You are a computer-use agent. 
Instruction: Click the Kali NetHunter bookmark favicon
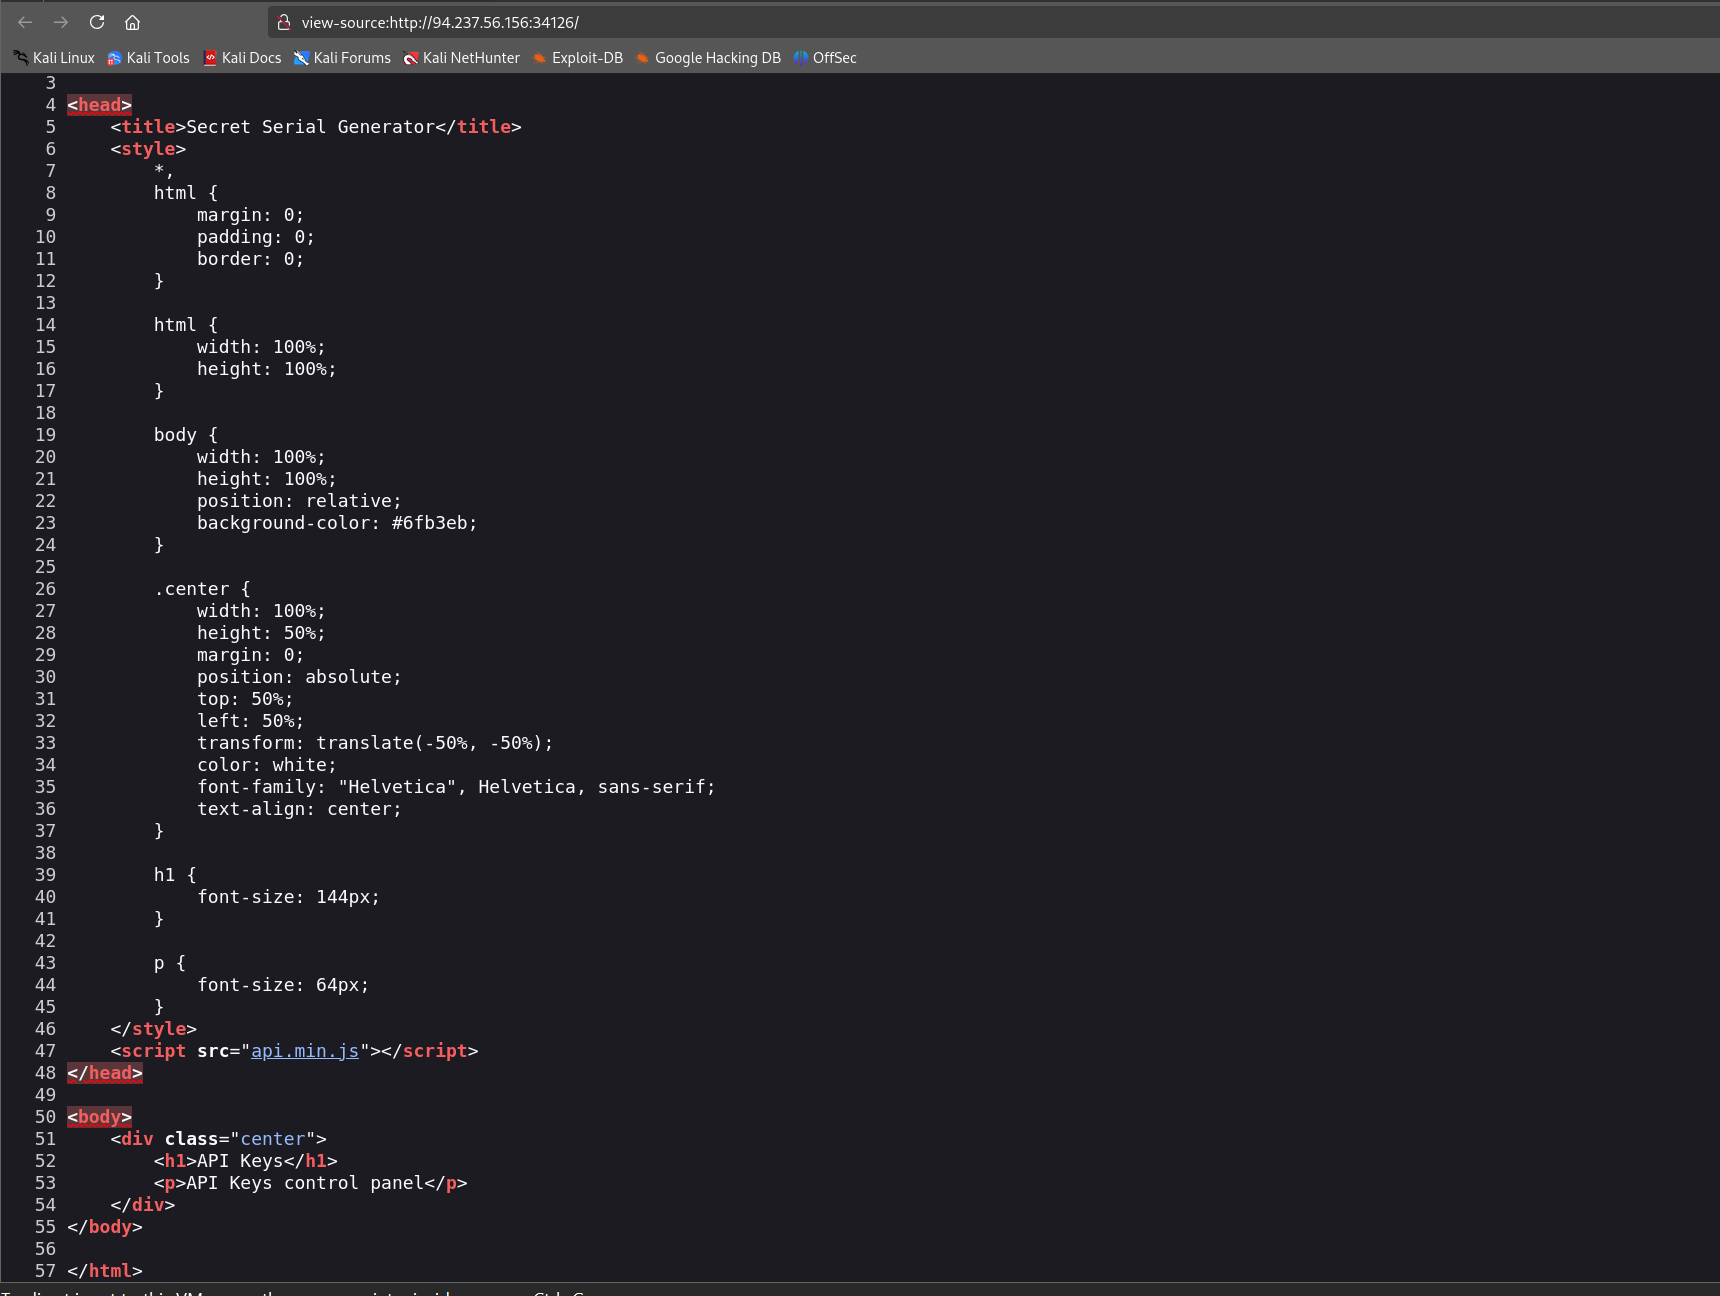click(x=410, y=58)
